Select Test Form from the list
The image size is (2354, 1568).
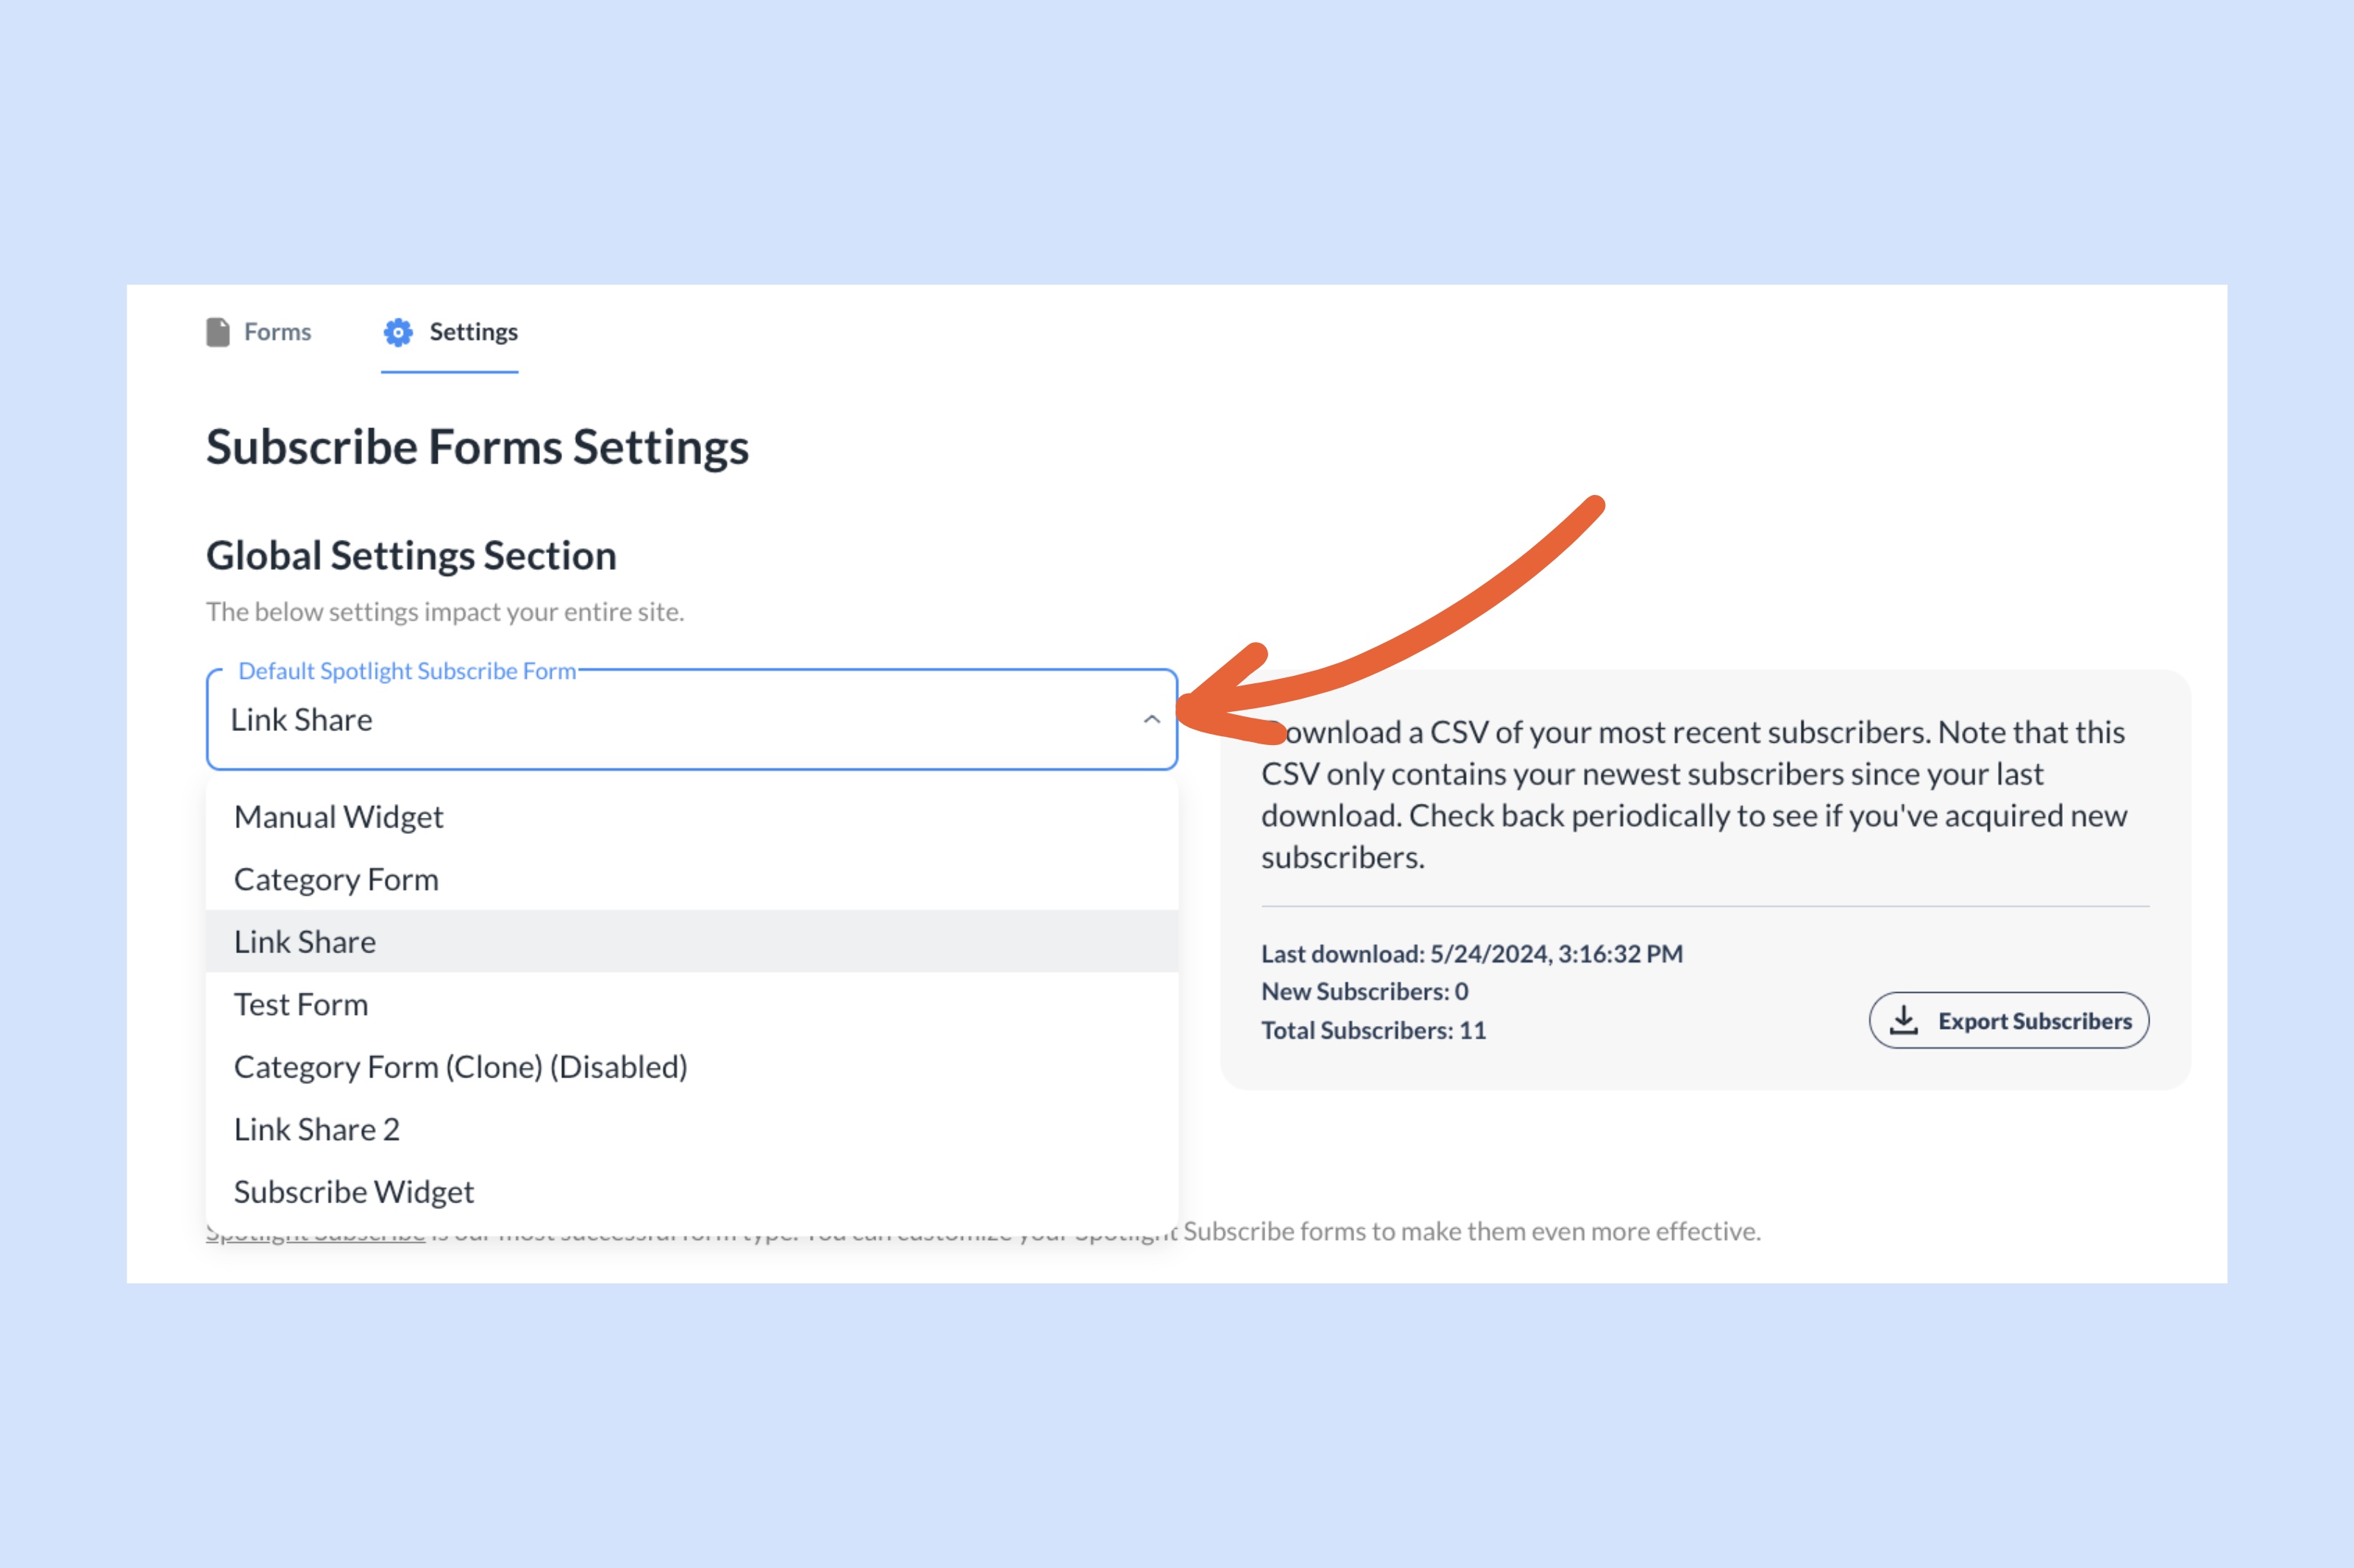point(300,1004)
